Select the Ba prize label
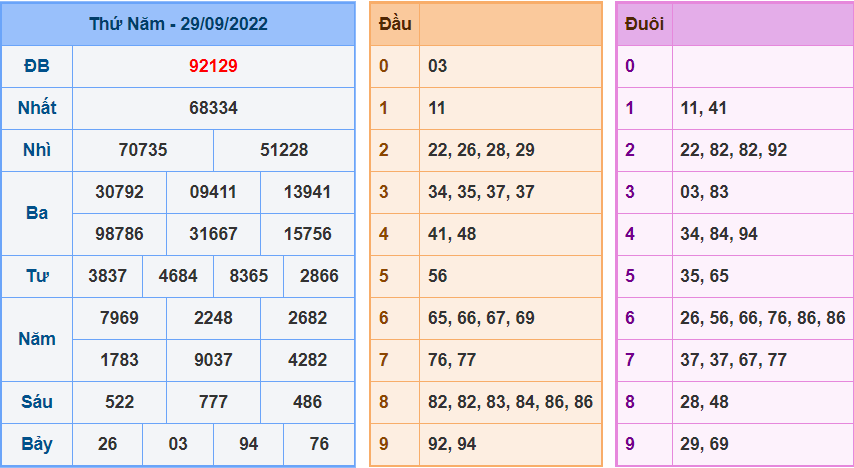 37,213
